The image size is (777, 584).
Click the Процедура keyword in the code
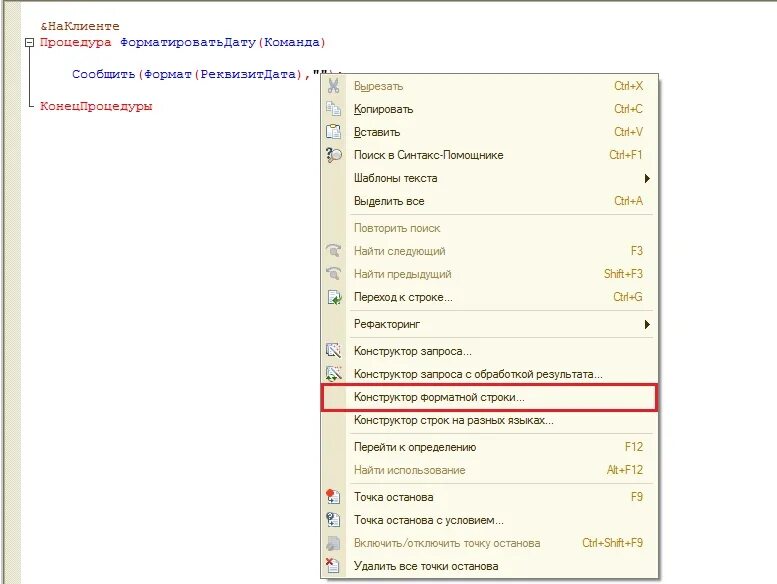(76, 43)
